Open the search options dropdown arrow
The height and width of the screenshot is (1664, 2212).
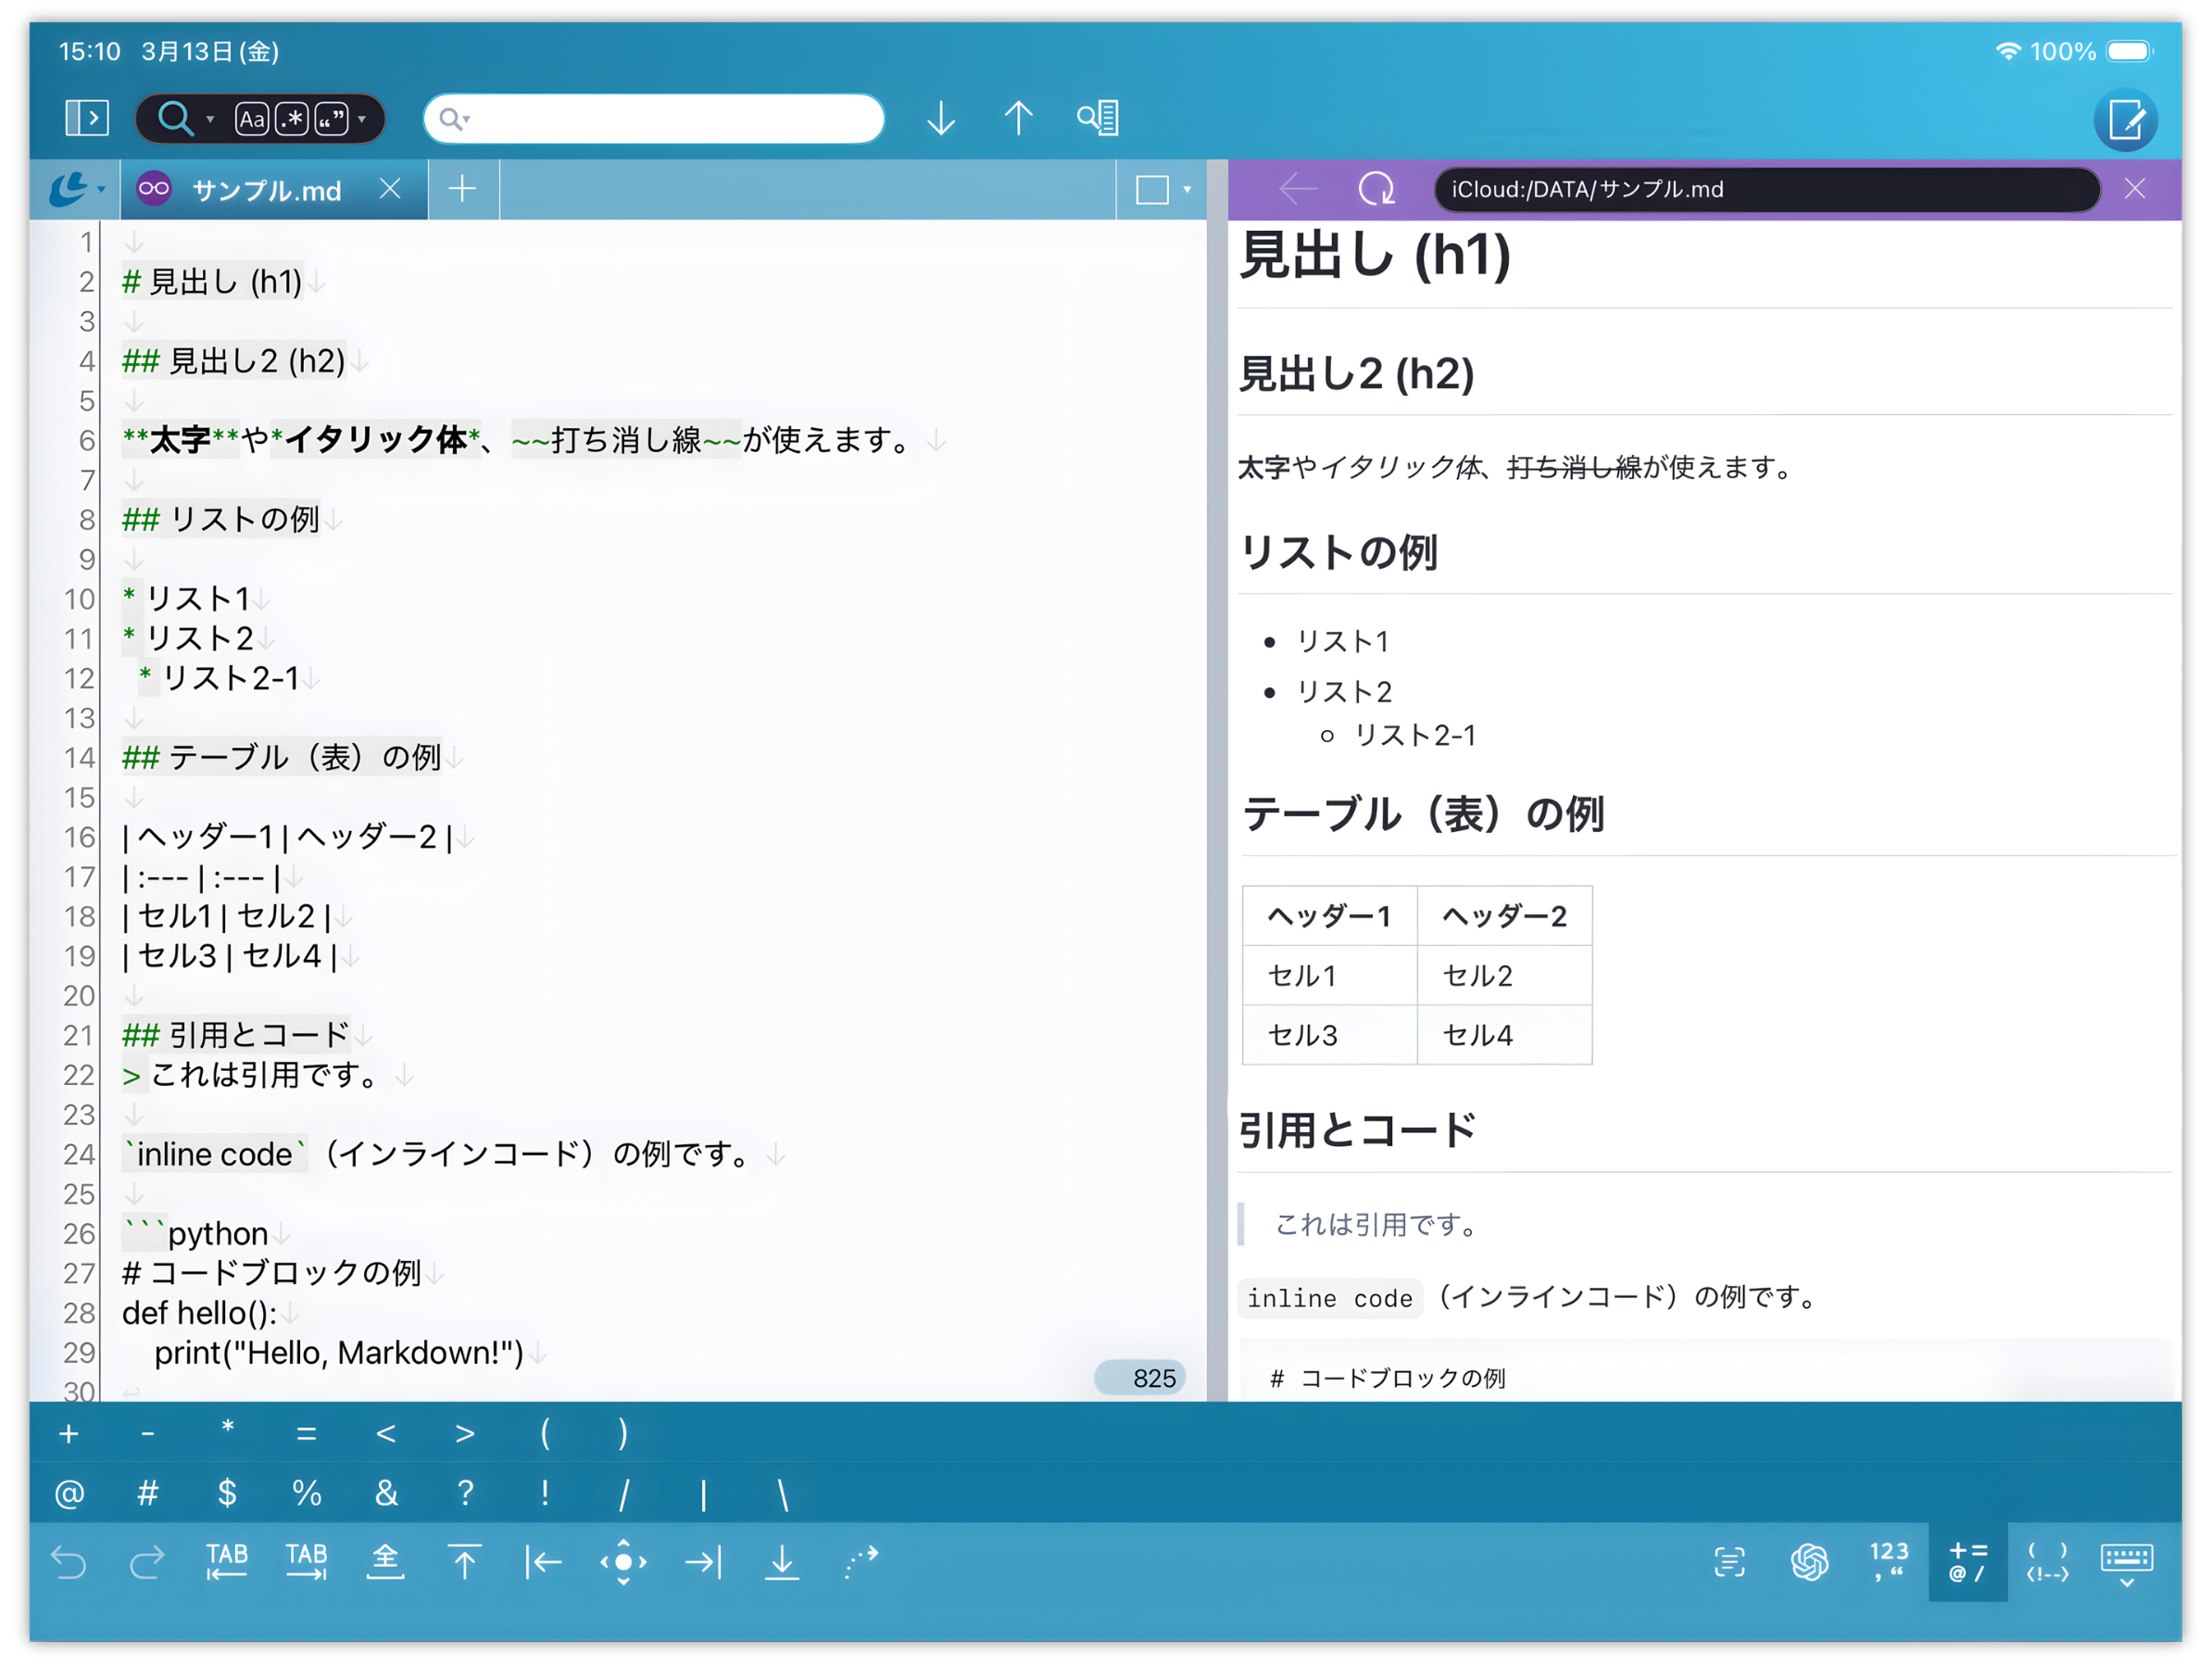[x=362, y=120]
